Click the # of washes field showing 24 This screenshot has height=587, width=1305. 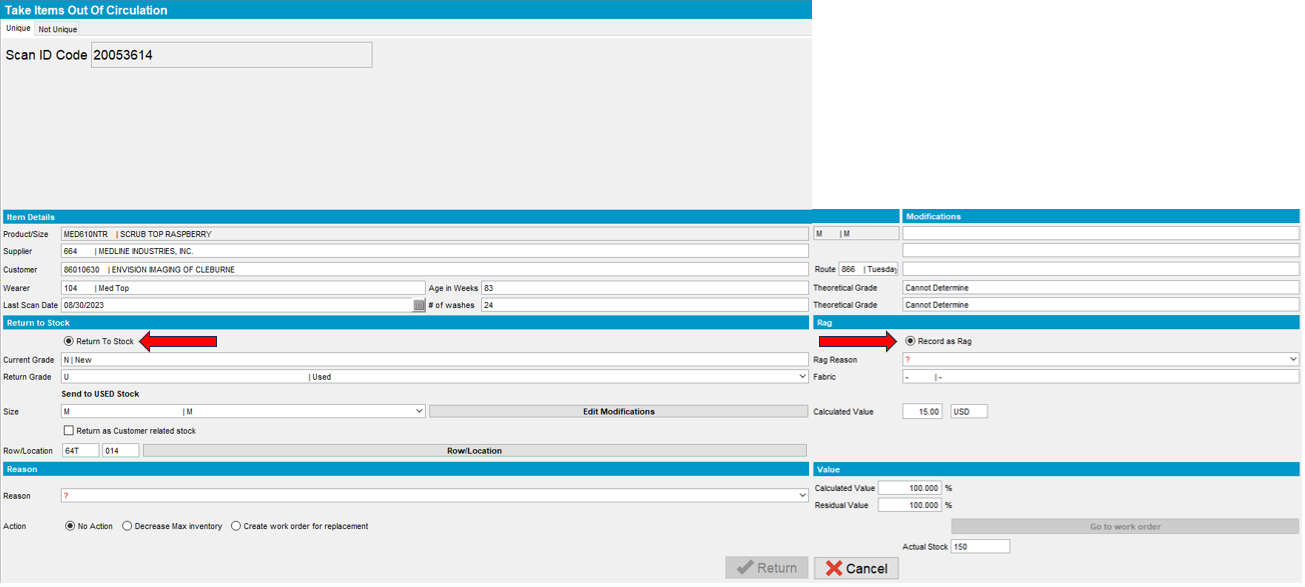click(x=644, y=305)
